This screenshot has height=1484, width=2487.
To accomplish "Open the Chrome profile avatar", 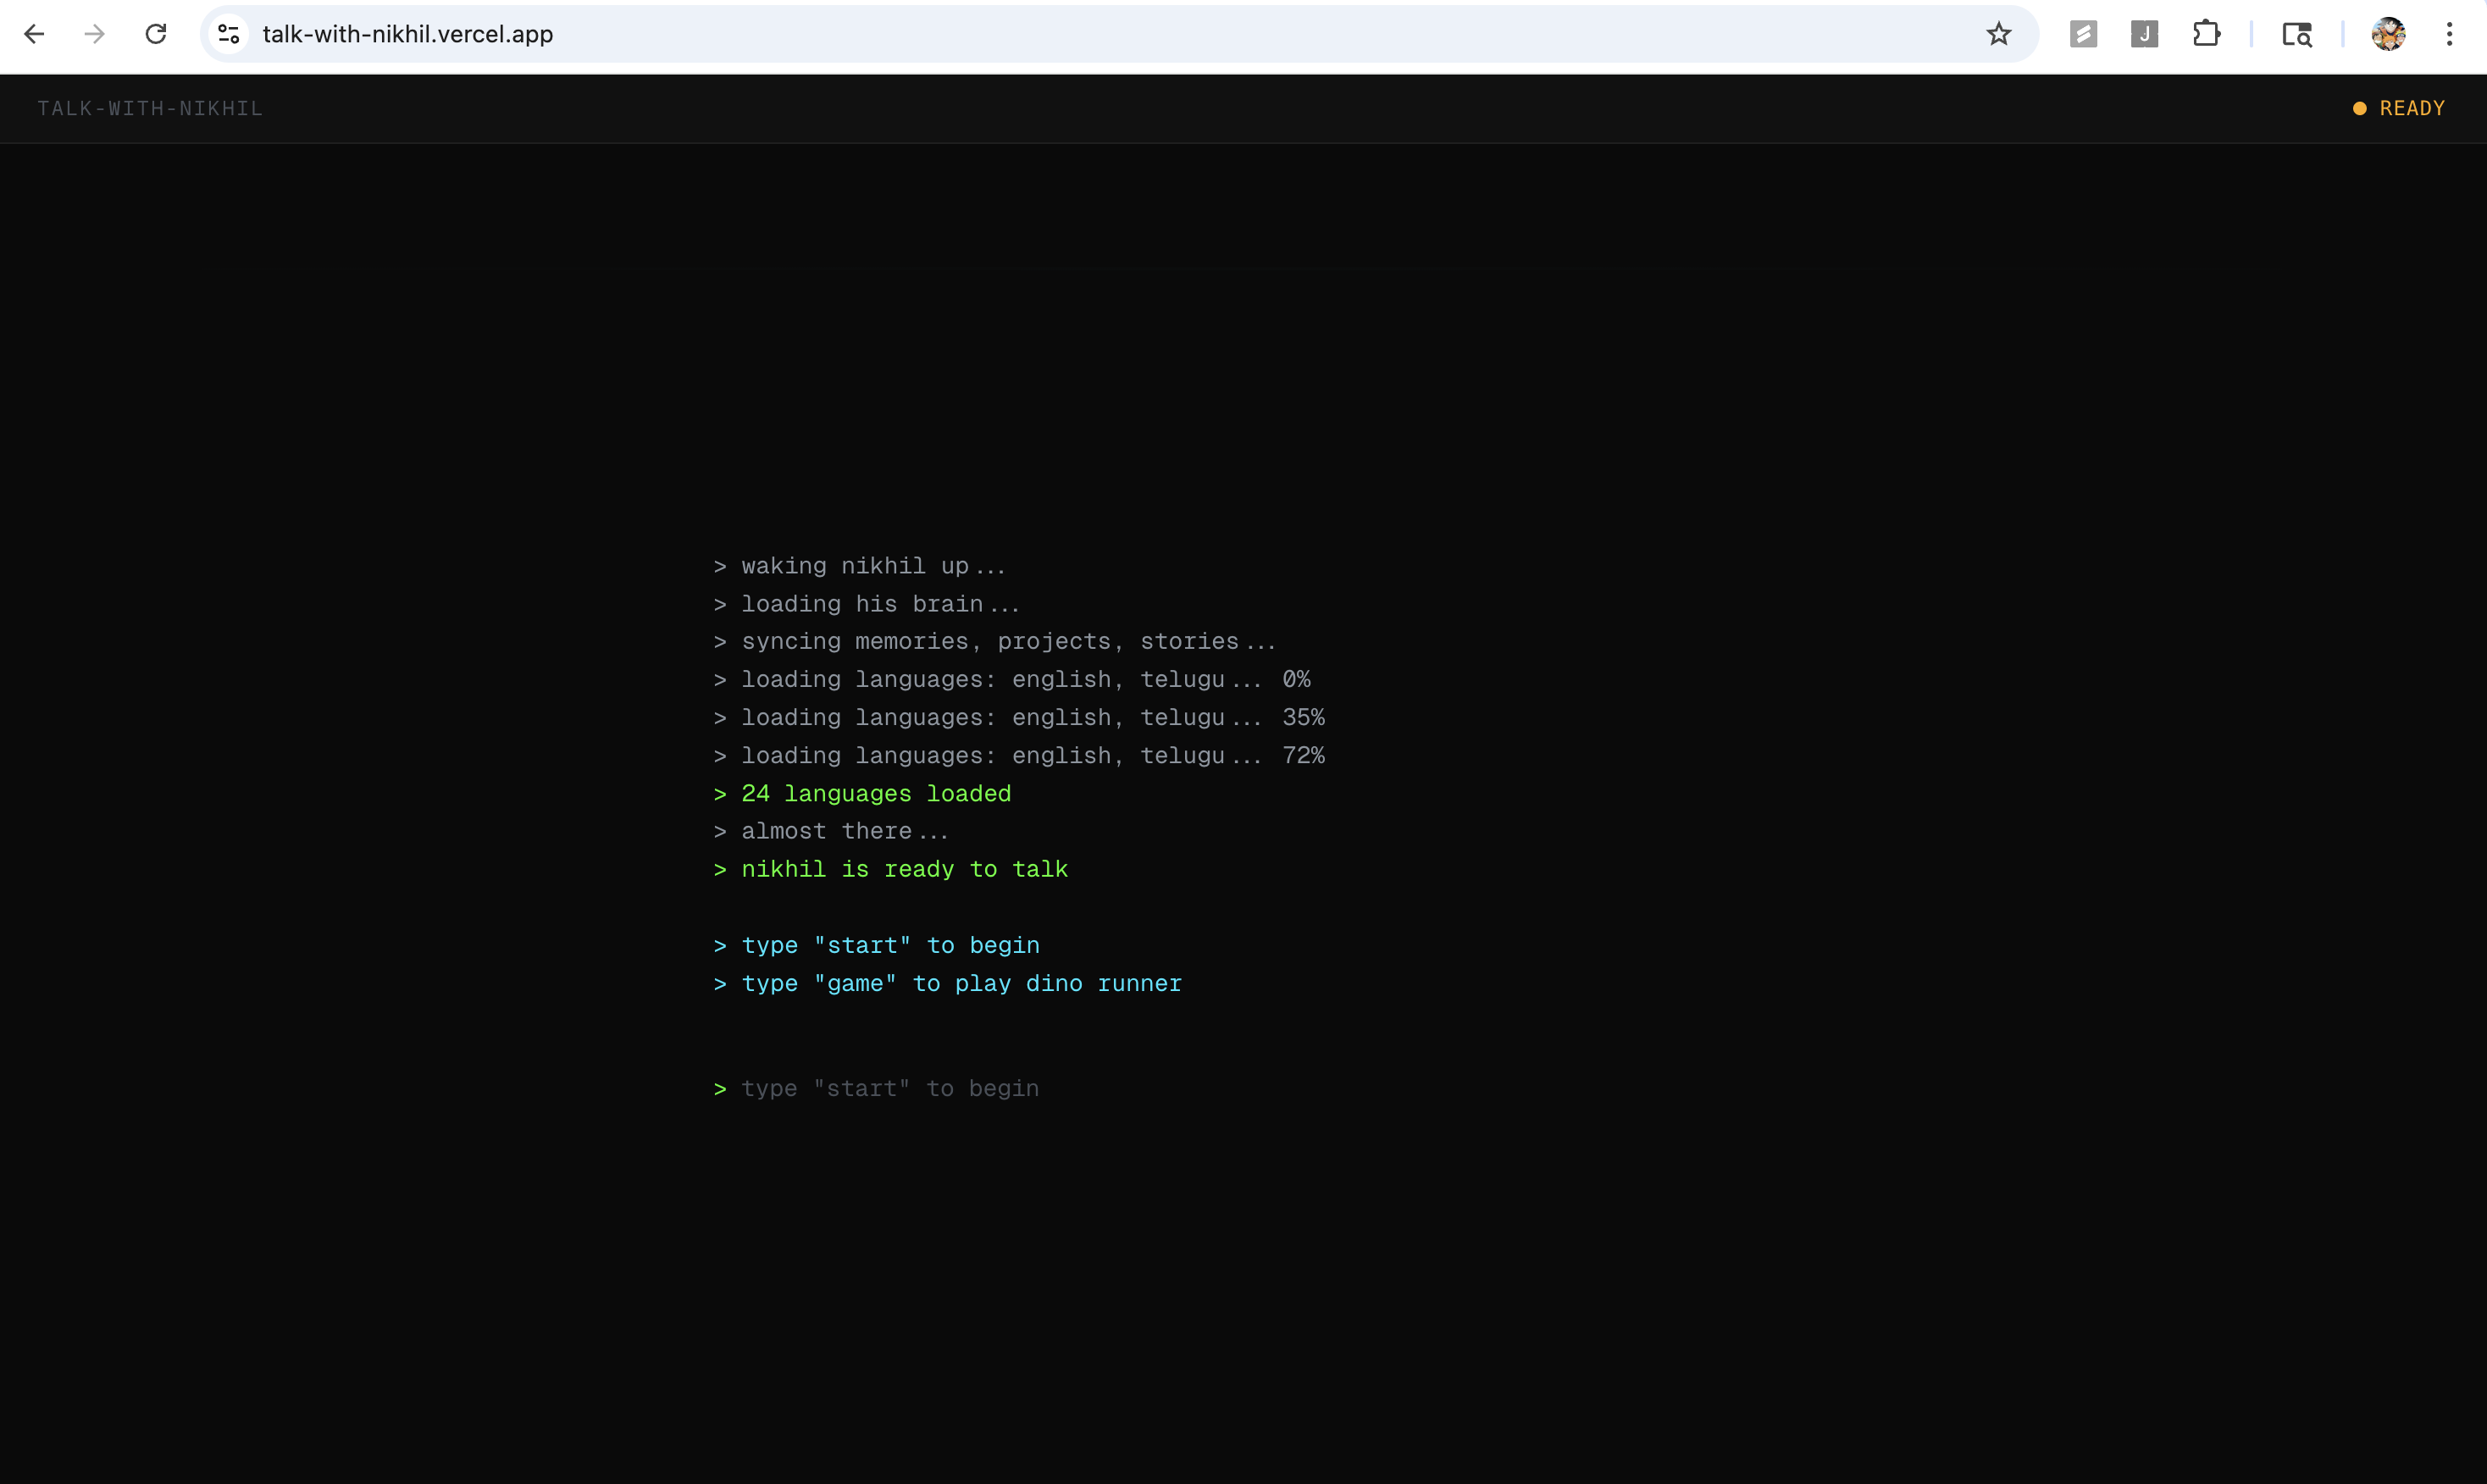I will [x=2388, y=34].
